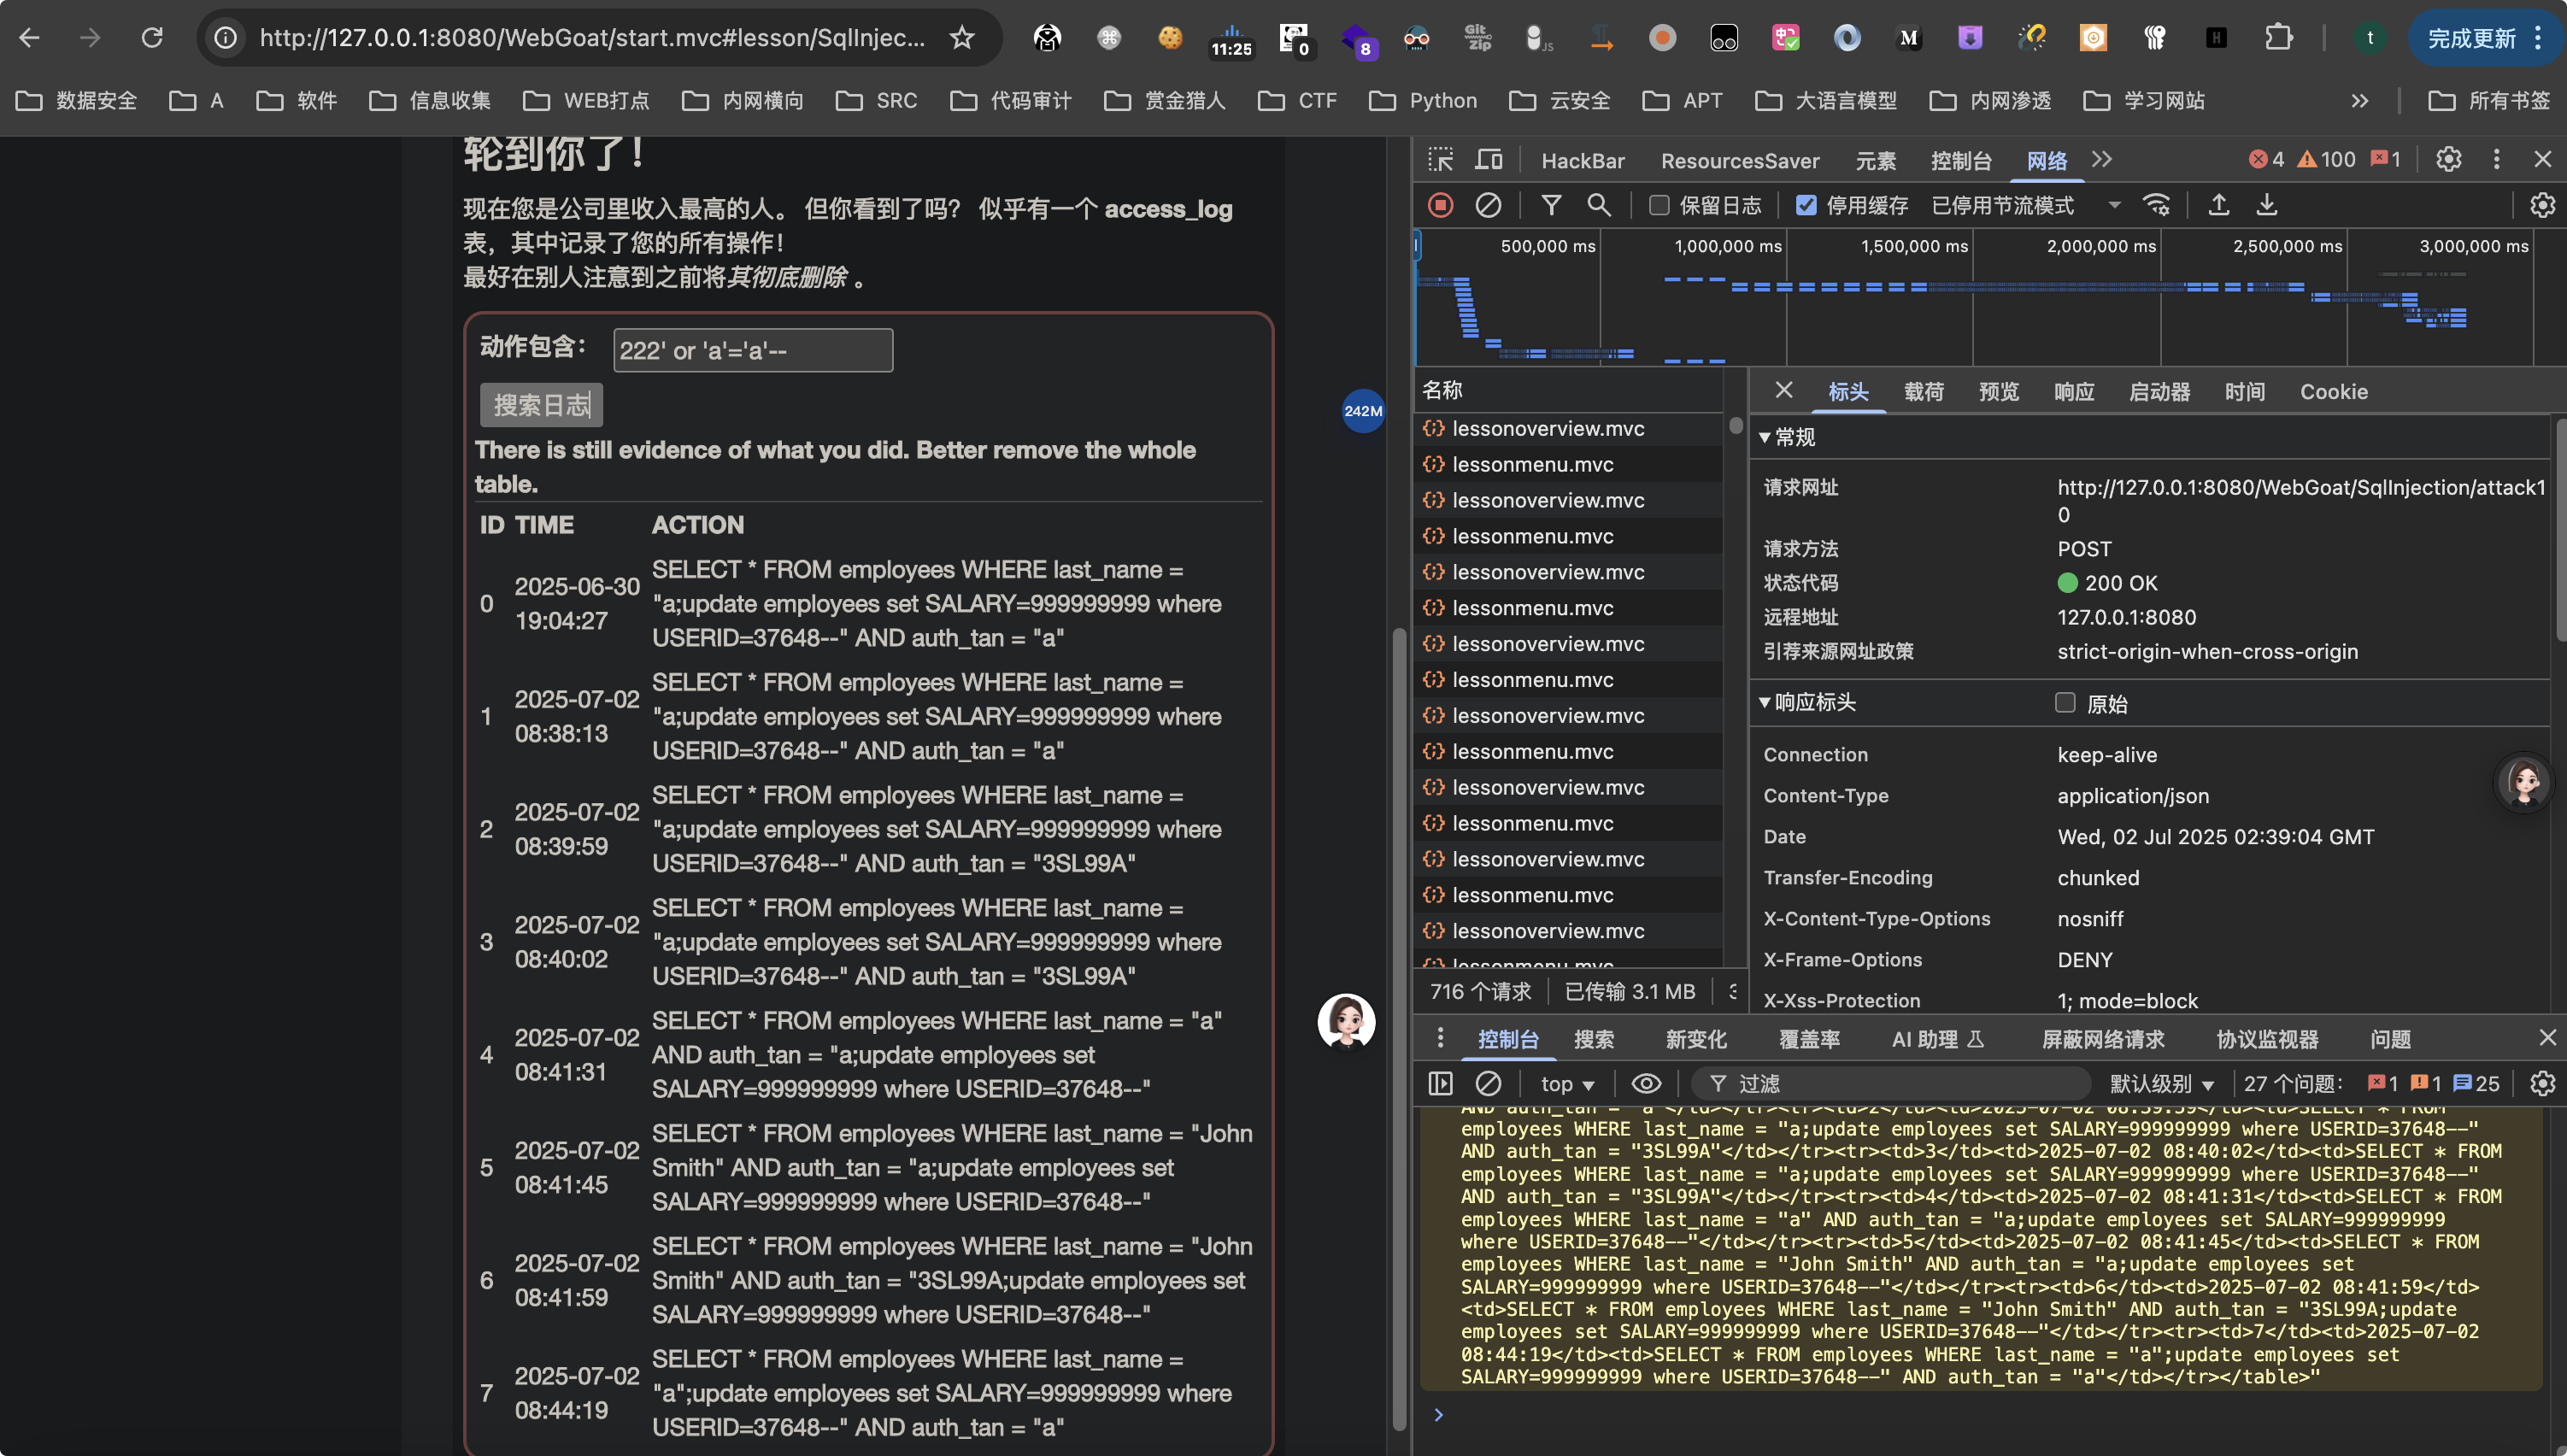Go back to previous page
Screen dimensions: 2567x1456
[x=29, y=38]
